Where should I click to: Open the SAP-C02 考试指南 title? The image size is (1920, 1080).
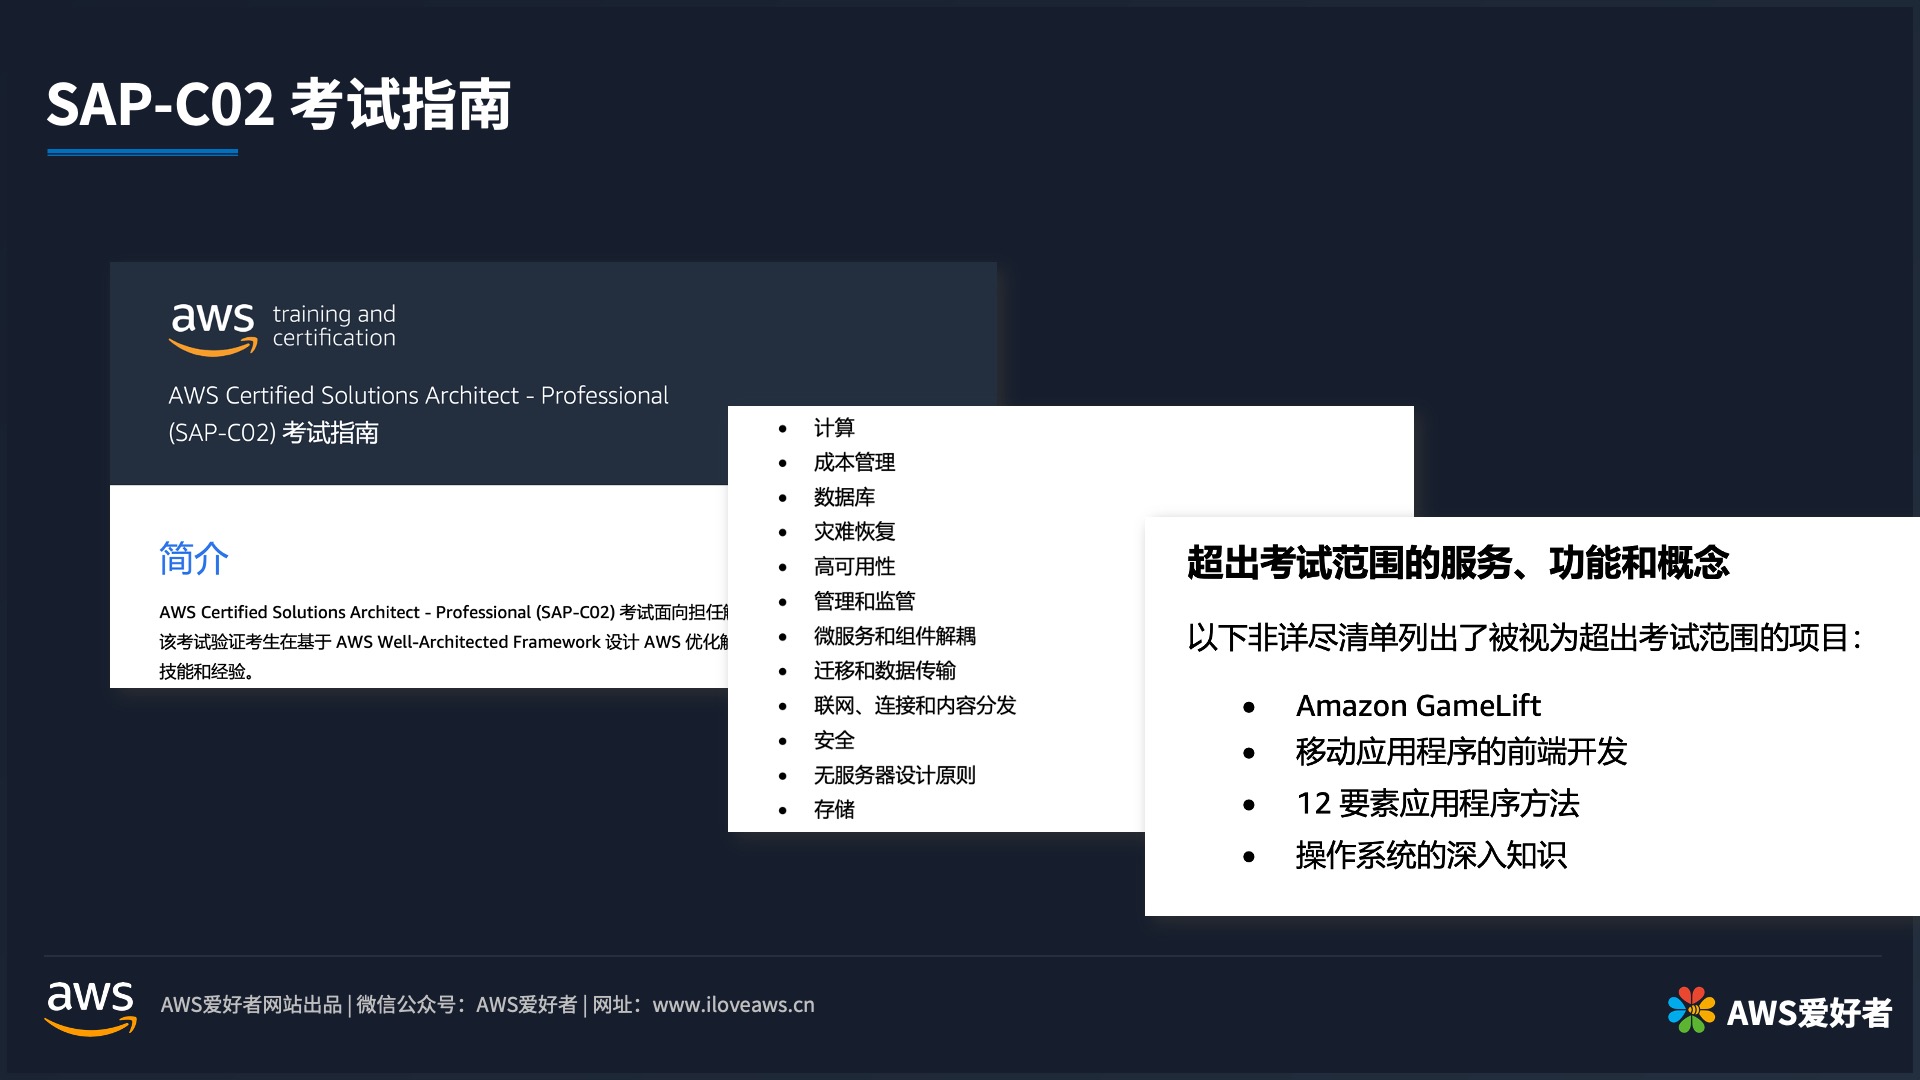click(281, 102)
